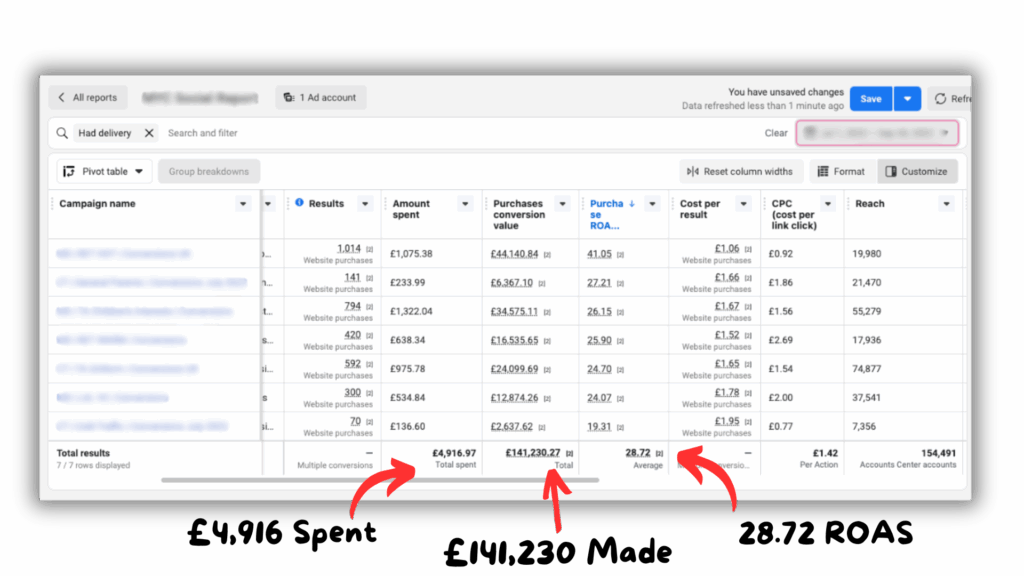Click the £1,075.38 amount spent cell
The width and height of the screenshot is (1024, 576).
411,253
